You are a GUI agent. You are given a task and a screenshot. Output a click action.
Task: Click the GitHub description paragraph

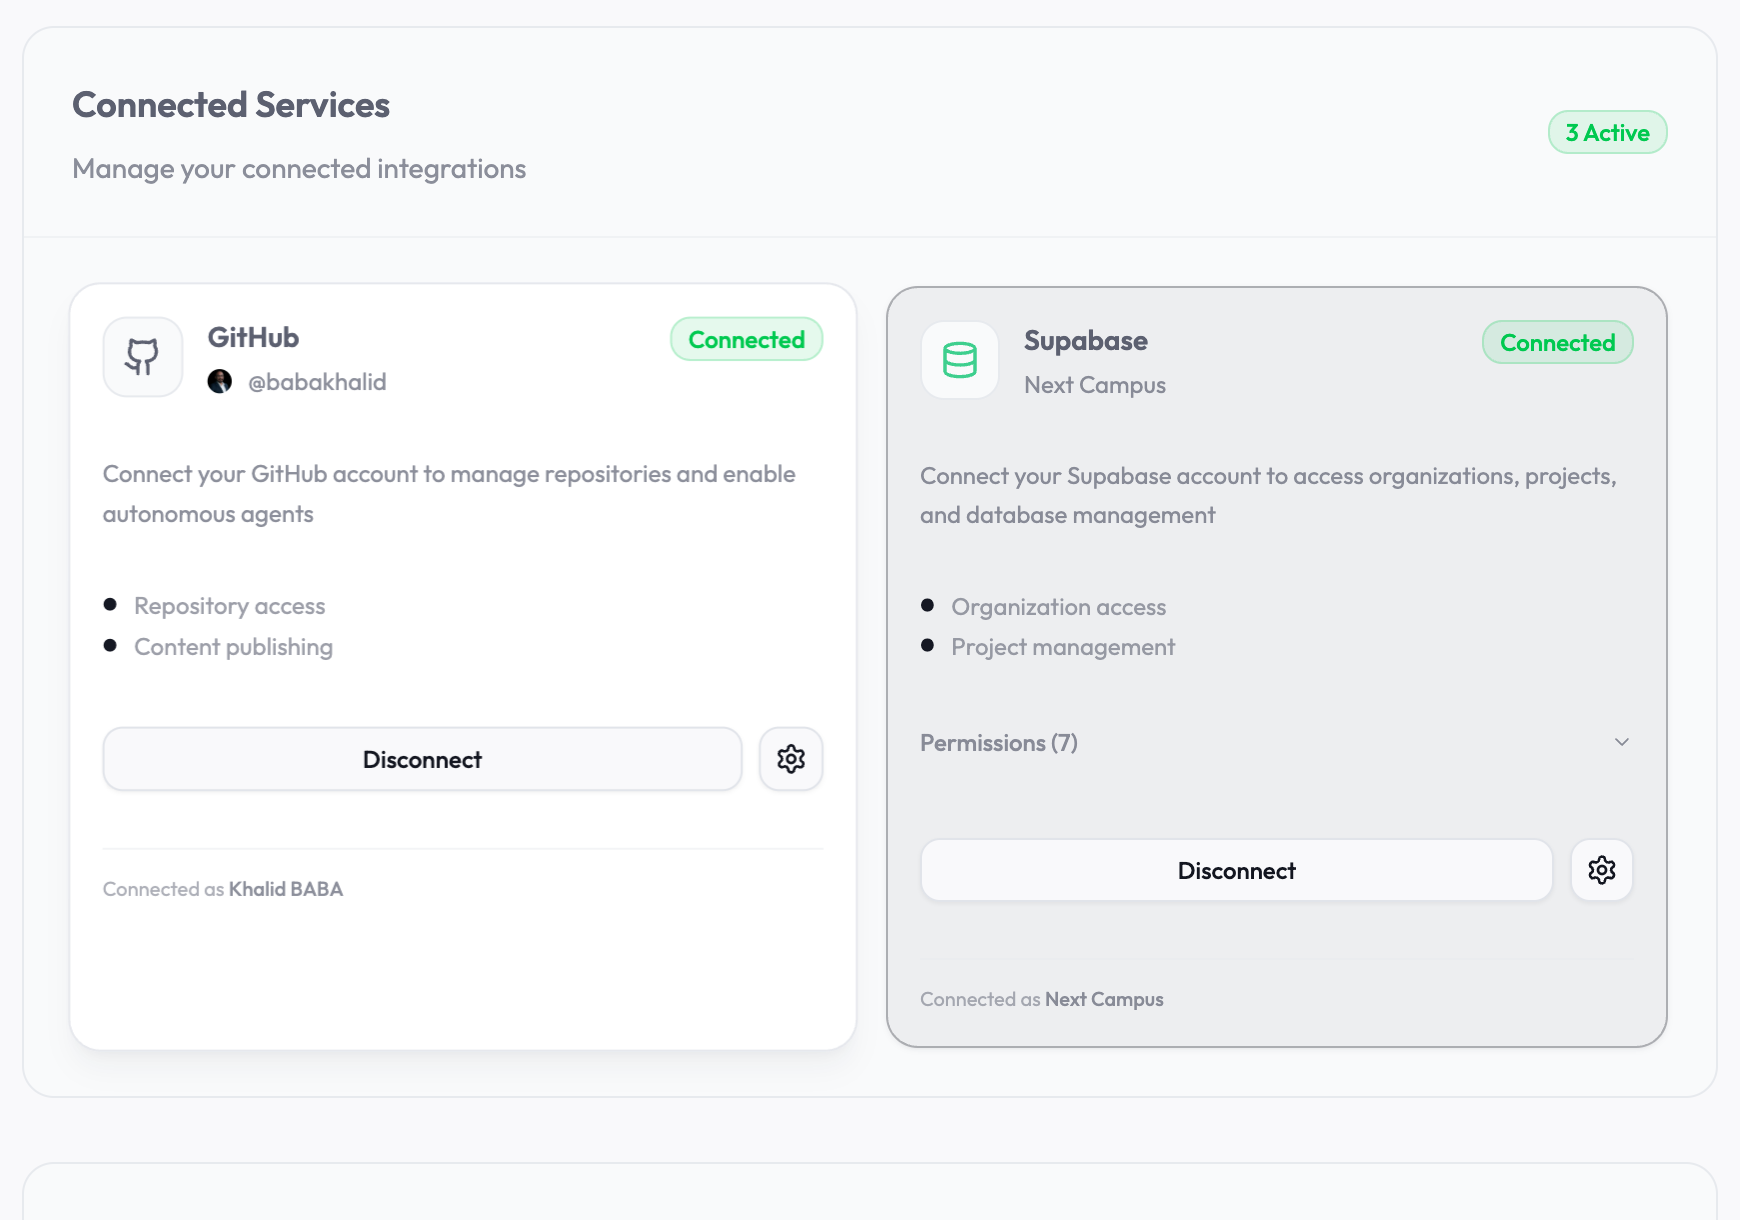coord(449,494)
